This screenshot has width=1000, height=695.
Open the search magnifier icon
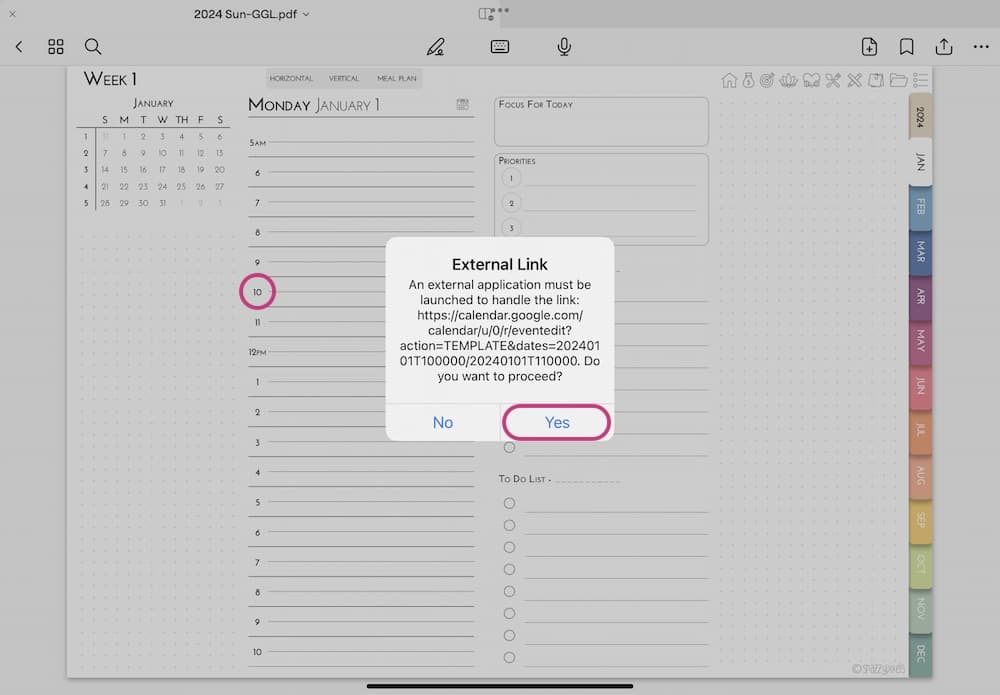93,47
